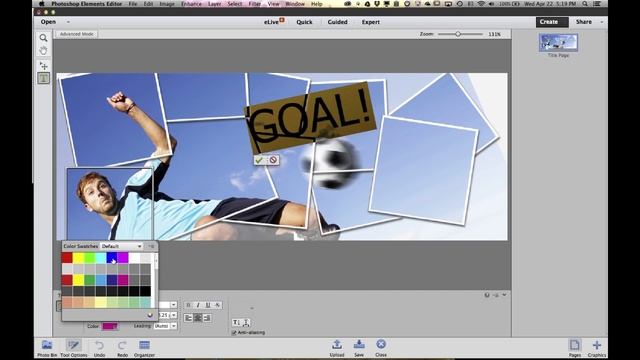
Task: Open the Leading dropdown
Action: 173,326
